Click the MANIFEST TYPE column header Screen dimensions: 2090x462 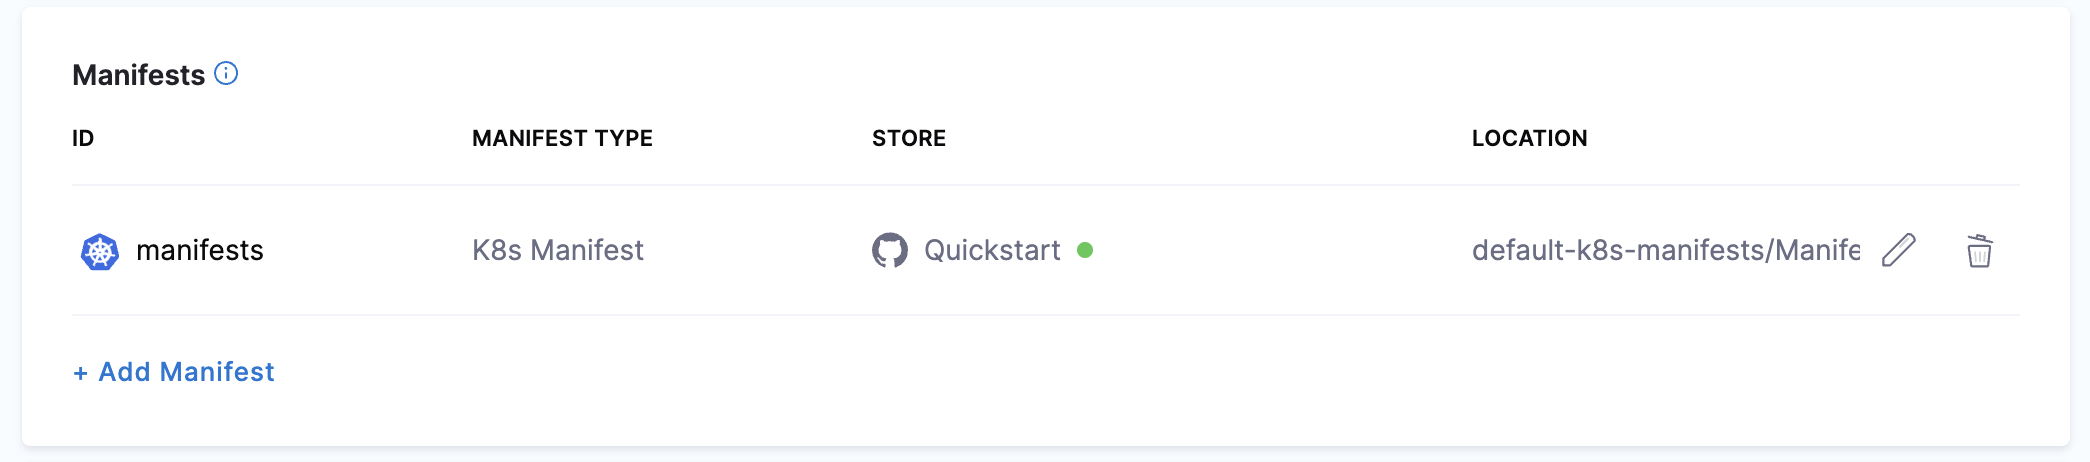click(x=562, y=138)
